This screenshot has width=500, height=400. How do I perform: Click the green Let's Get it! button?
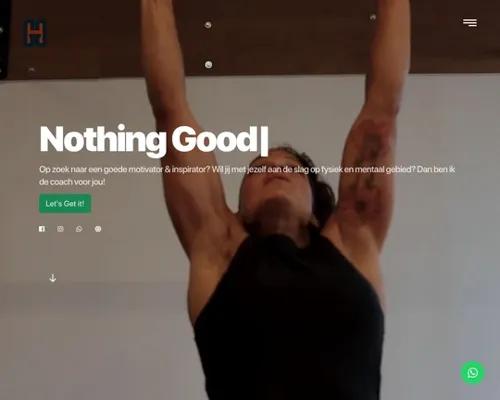click(65, 203)
